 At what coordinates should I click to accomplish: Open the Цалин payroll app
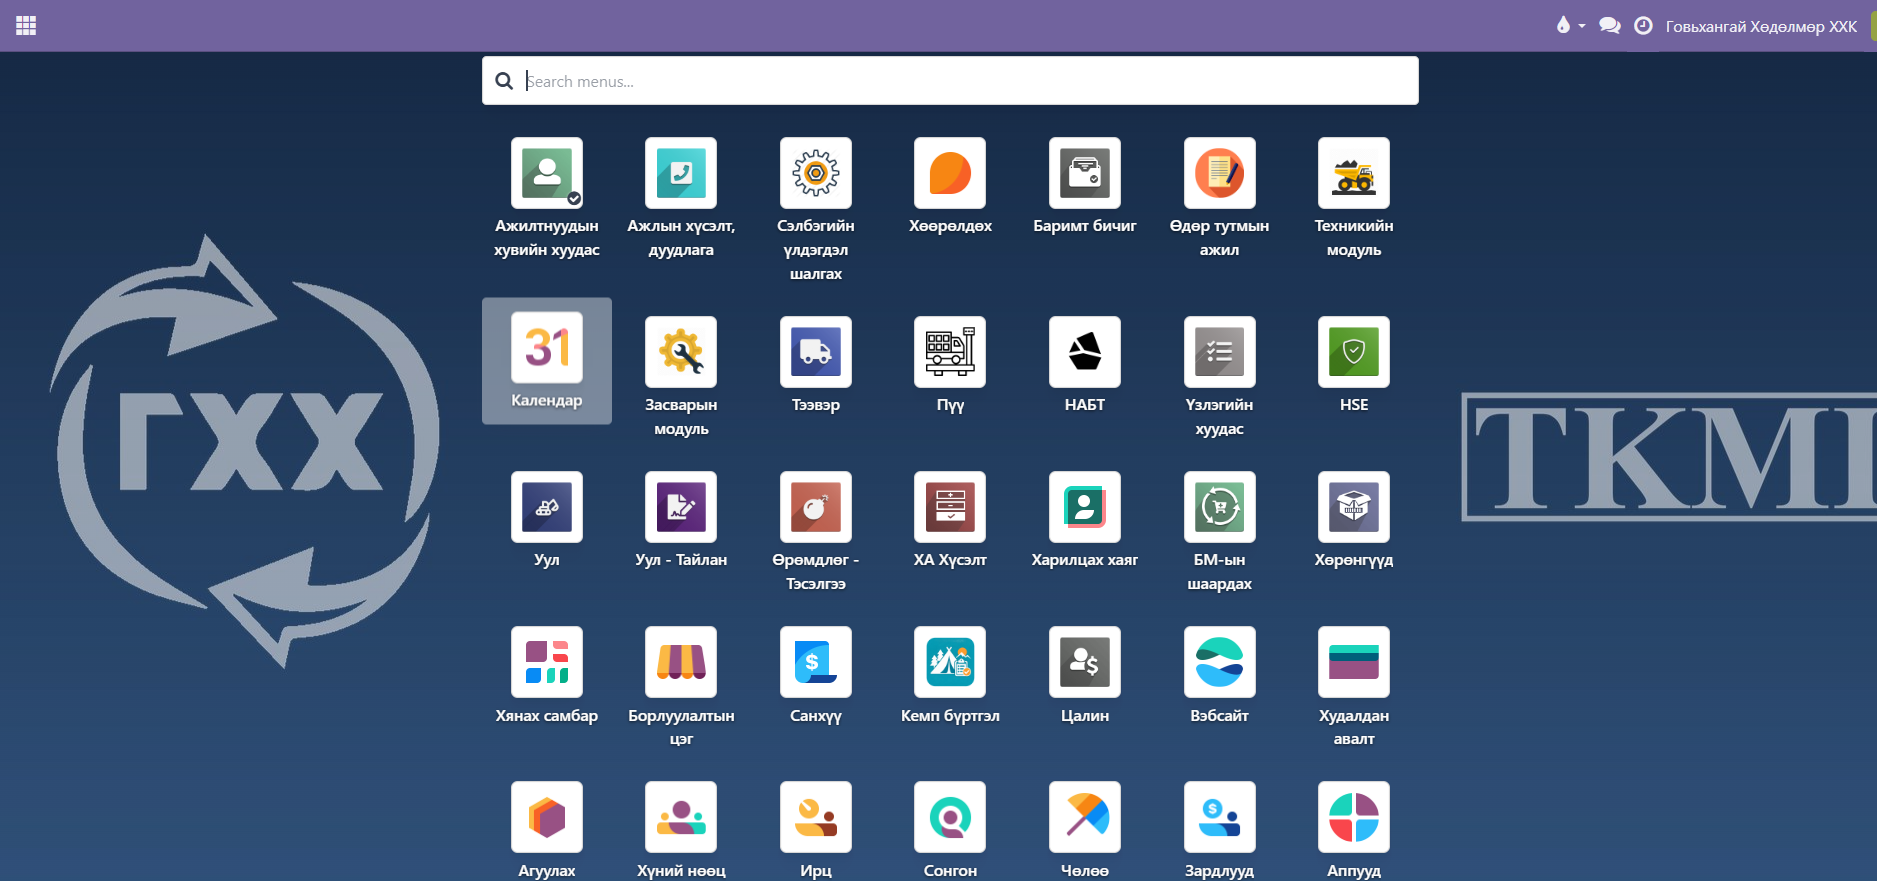pos(1085,662)
